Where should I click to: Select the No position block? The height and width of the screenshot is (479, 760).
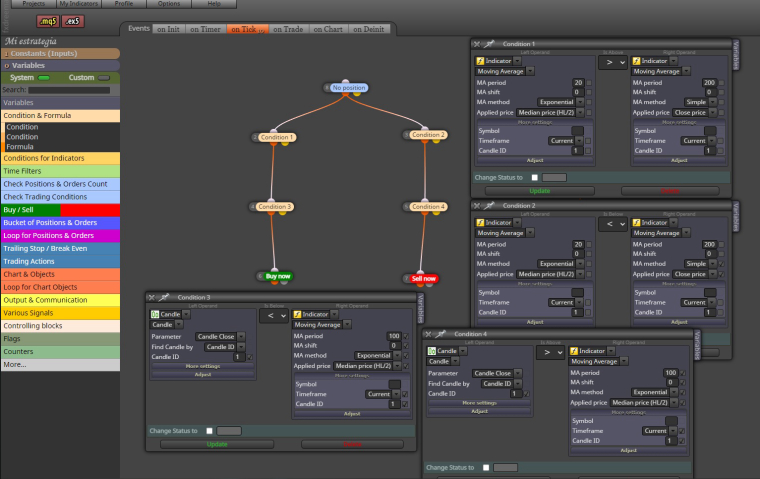pyautogui.click(x=348, y=88)
